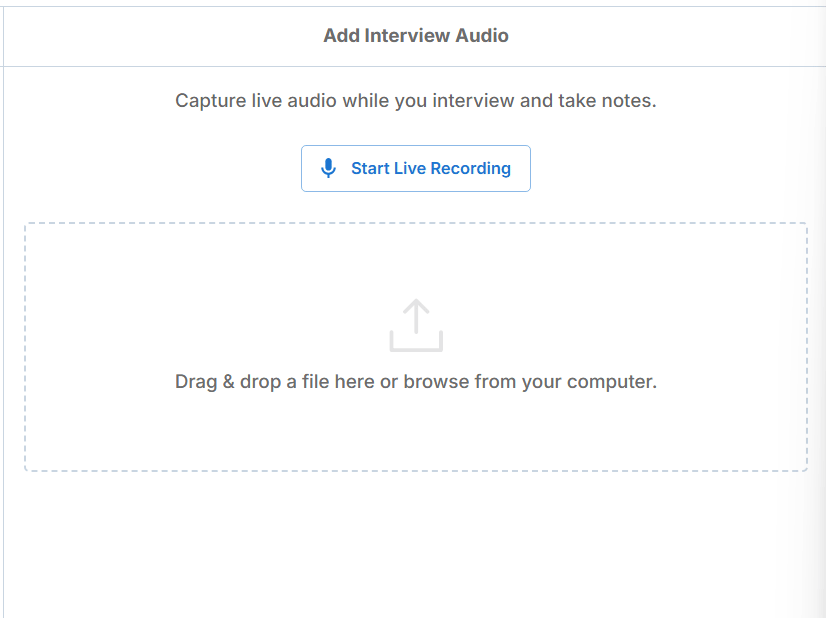
Task: Begin recording via the mic icon
Action: click(328, 168)
